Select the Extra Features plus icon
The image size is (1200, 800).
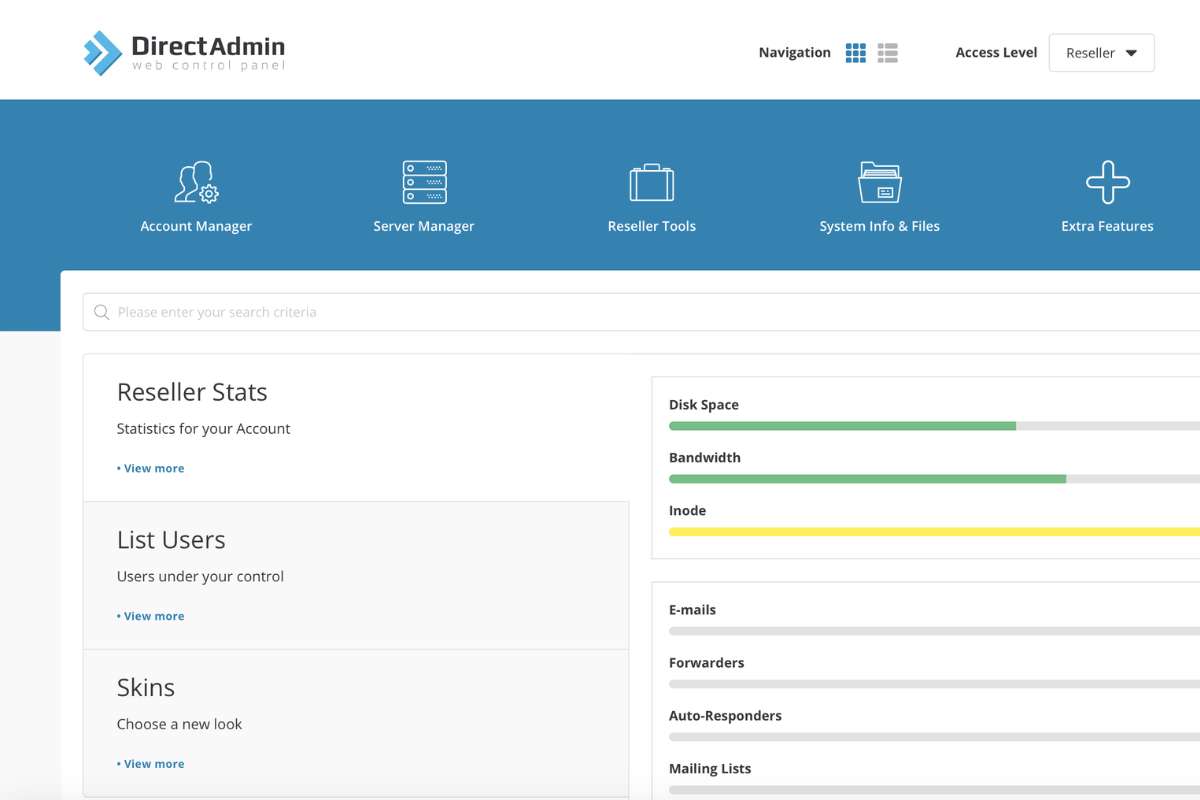[x=1107, y=182]
